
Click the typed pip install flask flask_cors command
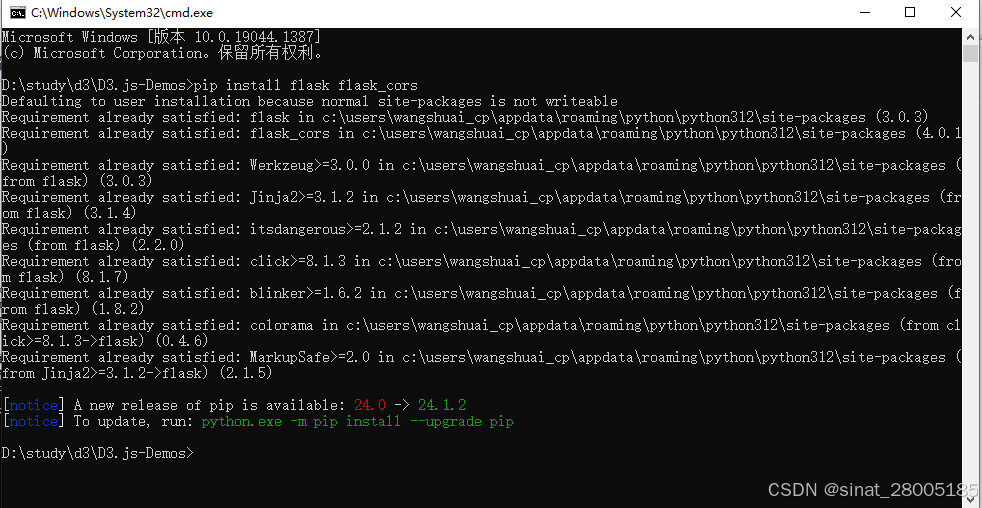[306, 85]
